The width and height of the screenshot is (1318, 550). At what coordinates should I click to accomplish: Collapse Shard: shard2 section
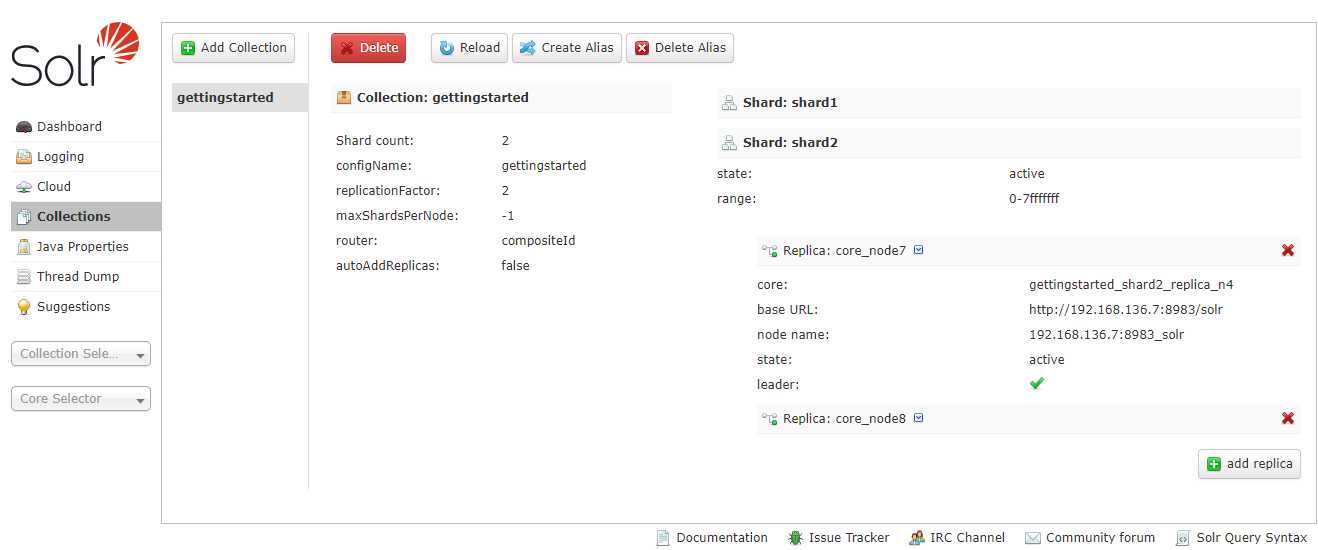(x=1009, y=143)
